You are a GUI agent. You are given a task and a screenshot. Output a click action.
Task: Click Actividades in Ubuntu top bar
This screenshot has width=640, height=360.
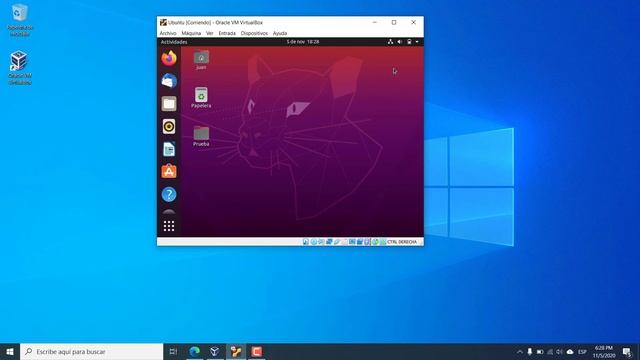[174, 42]
